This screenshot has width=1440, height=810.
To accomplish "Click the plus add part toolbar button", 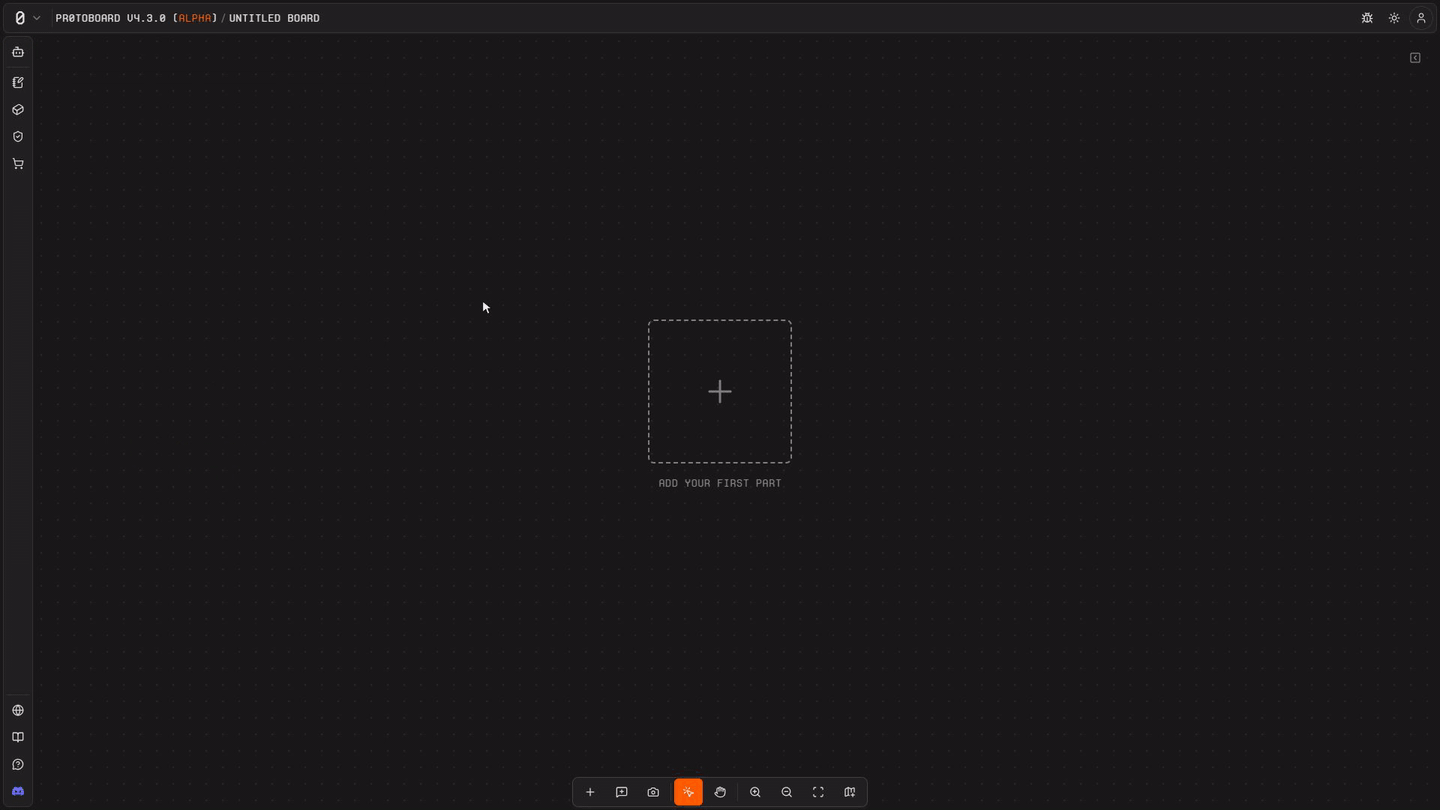I will pos(590,792).
